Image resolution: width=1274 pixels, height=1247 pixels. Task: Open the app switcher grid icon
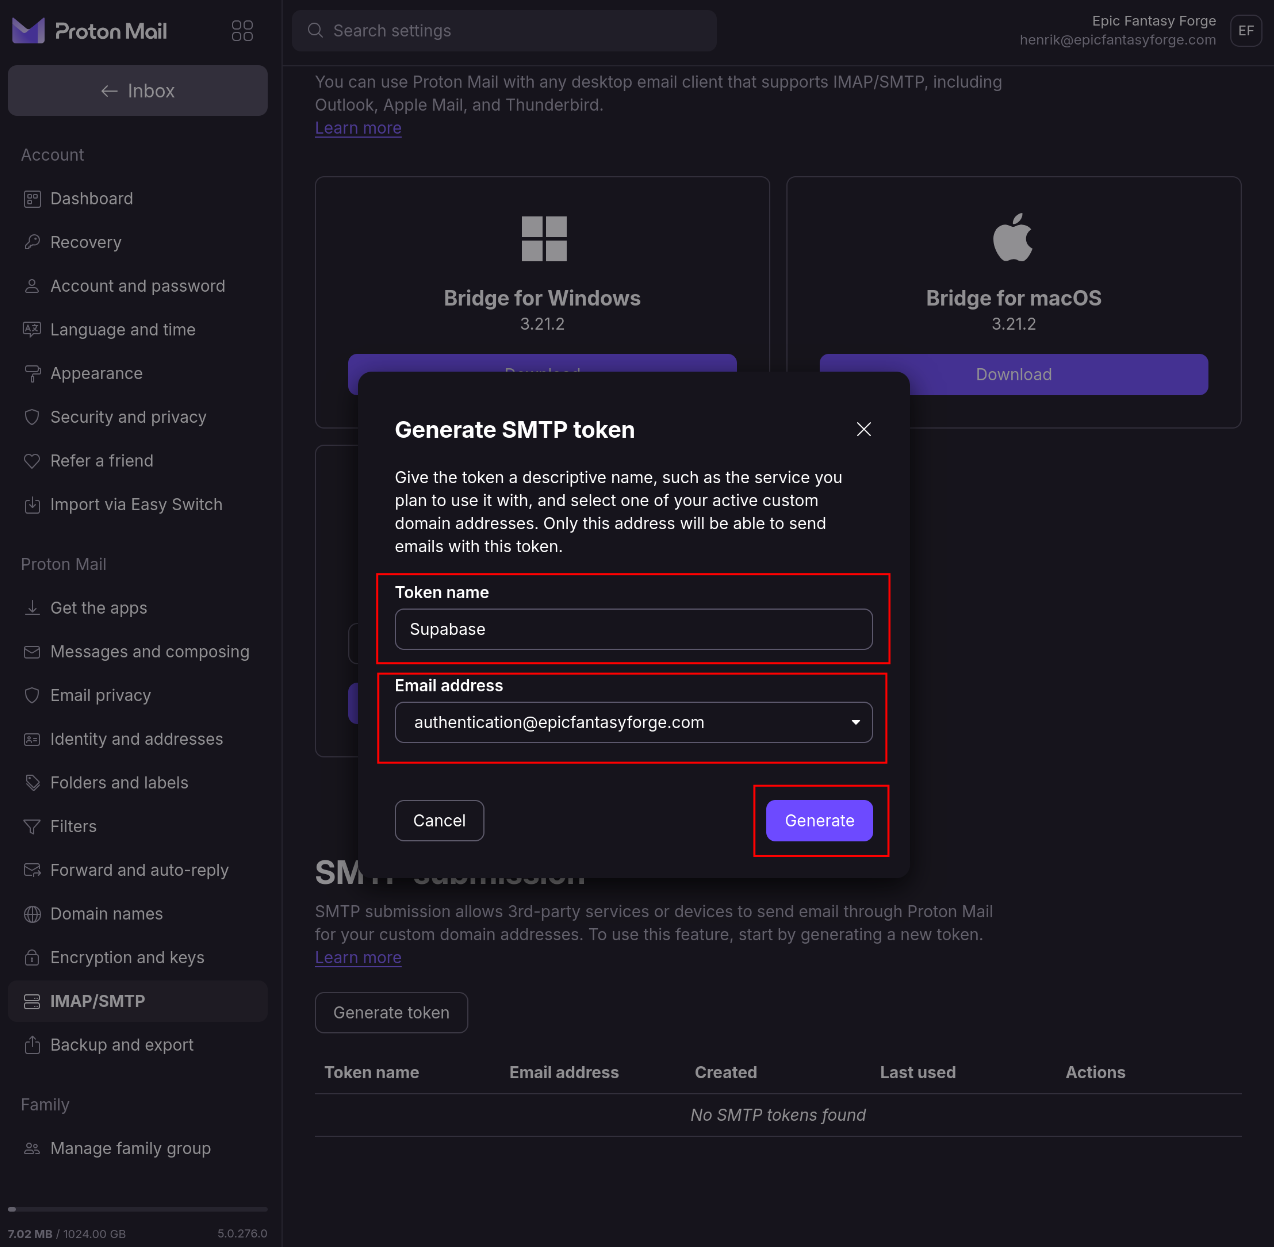242,31
